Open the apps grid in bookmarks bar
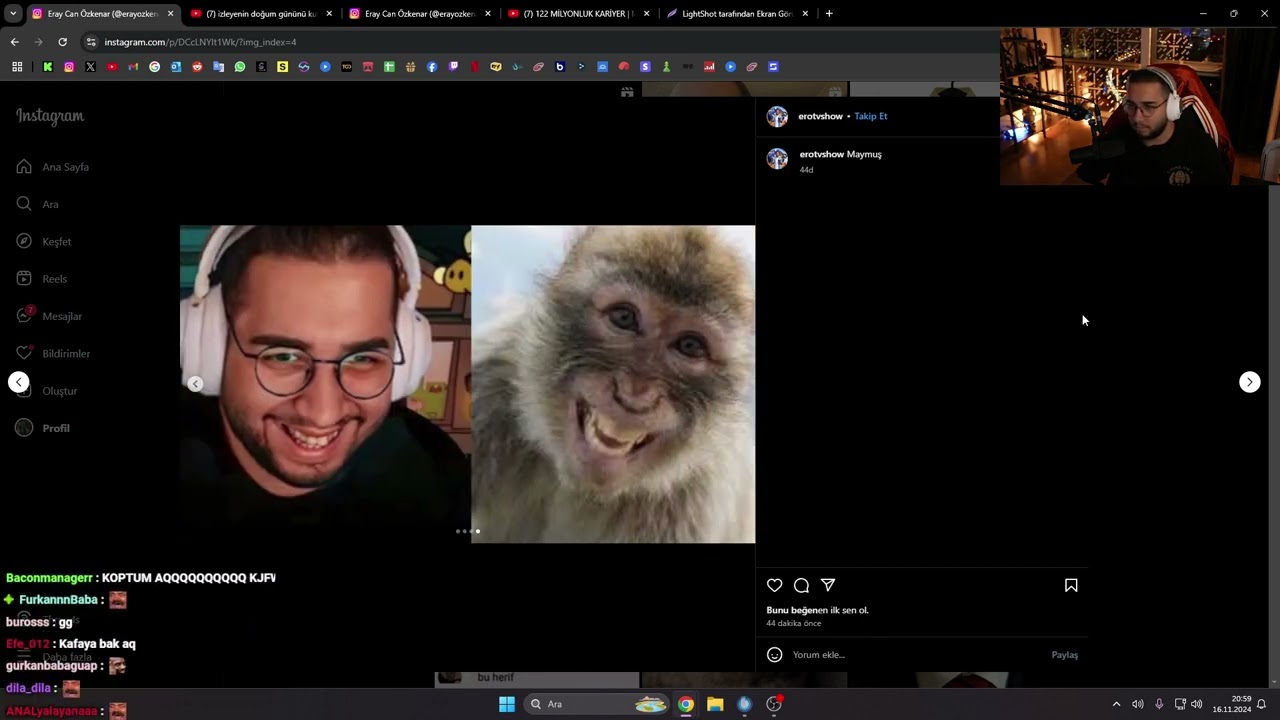 point(17,67)
